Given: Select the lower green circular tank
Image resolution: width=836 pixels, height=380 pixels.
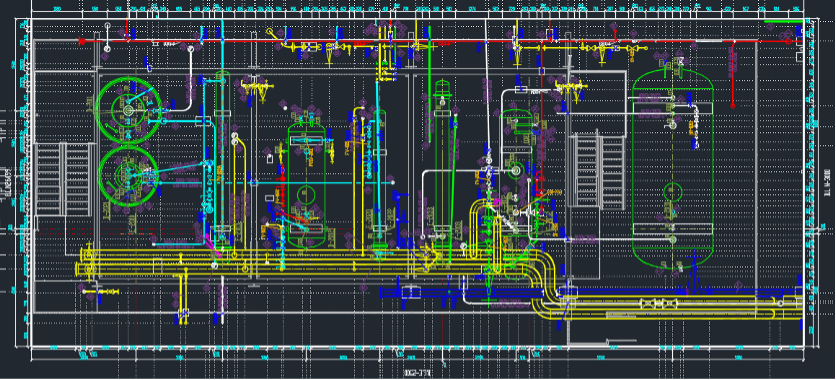Looking at the screenshot, I should pos(128,176).
